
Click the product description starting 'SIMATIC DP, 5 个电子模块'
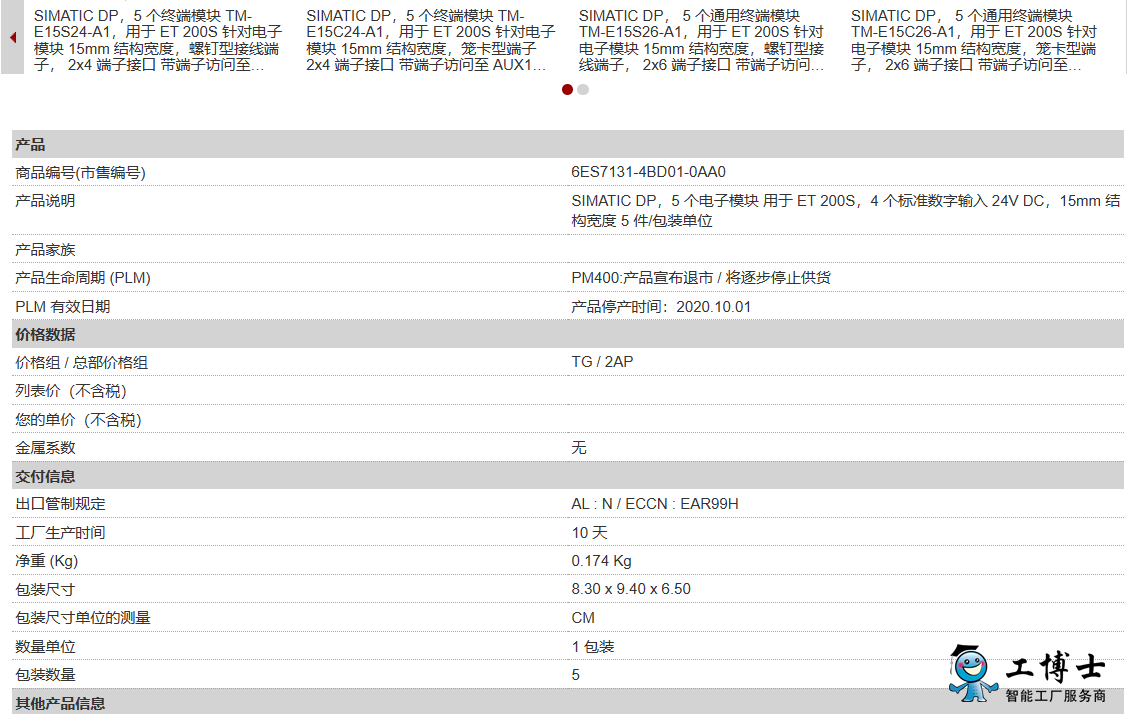(x=845, y=211)
